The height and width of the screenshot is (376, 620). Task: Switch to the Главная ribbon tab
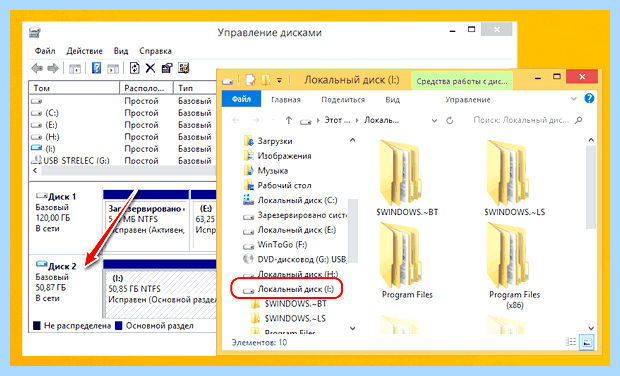pos(286,100)
